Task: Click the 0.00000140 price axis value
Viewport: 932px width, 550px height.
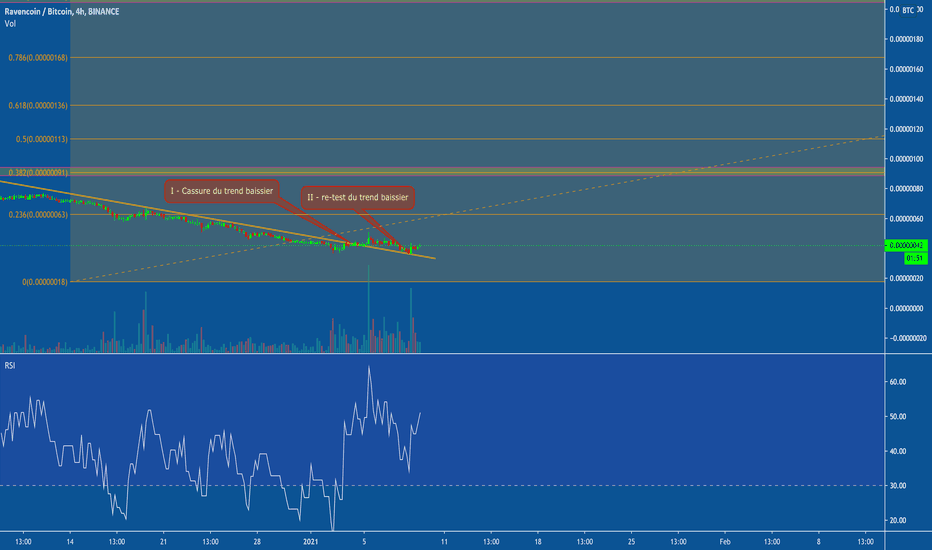Action: point(906,99)
